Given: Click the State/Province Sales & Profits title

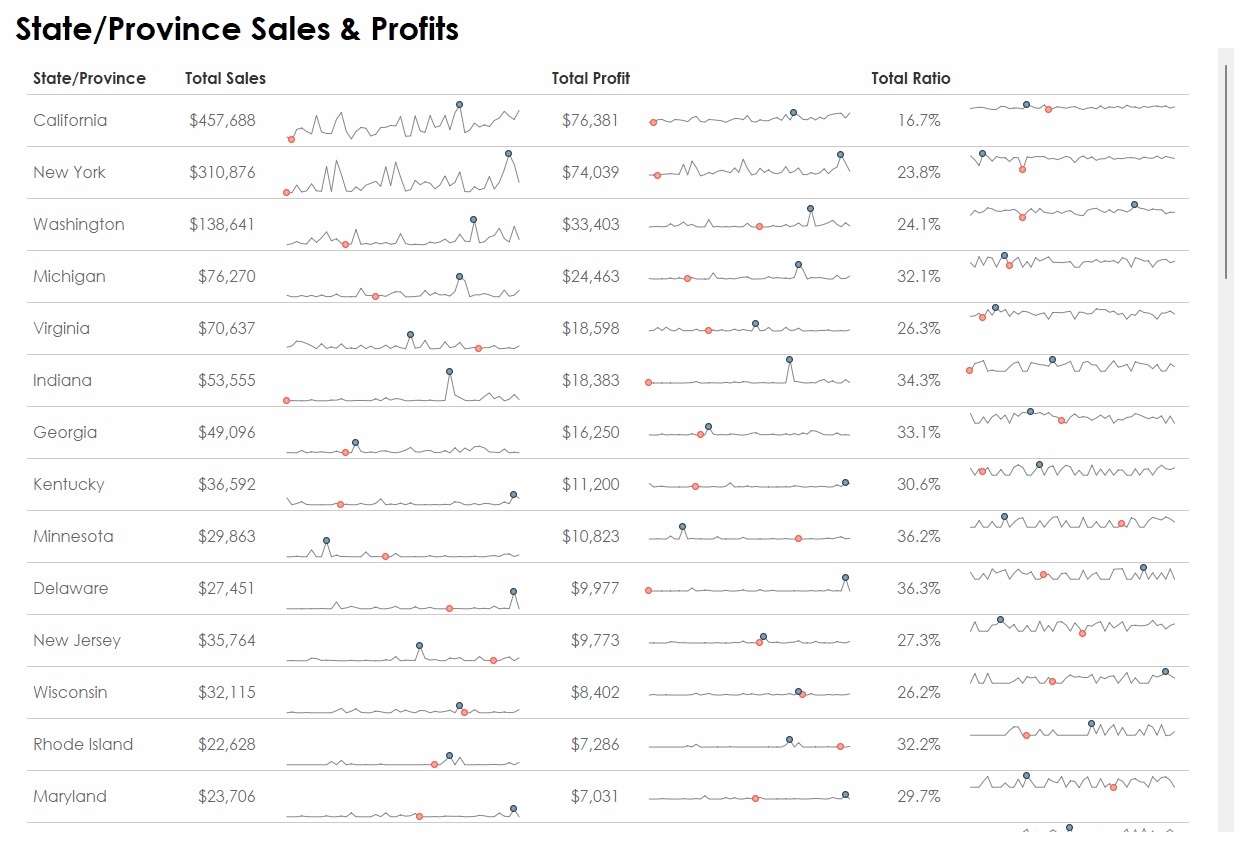Looking at the screenshot, I should (x=237, y=29).
